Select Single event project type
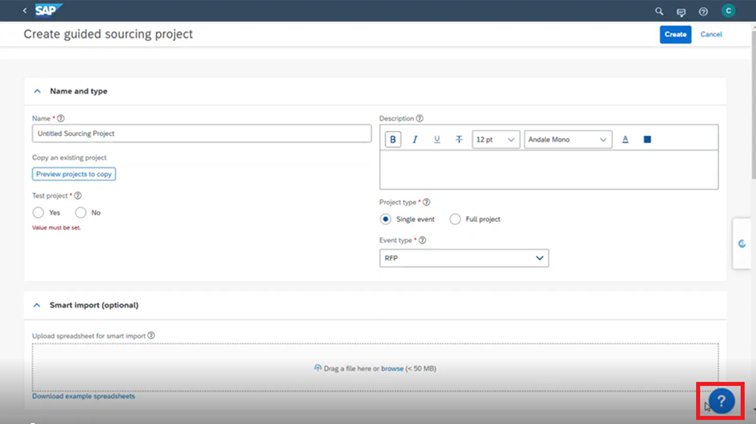Image resolution: width=756 pixels, height=424 pixels. [385, 219]
